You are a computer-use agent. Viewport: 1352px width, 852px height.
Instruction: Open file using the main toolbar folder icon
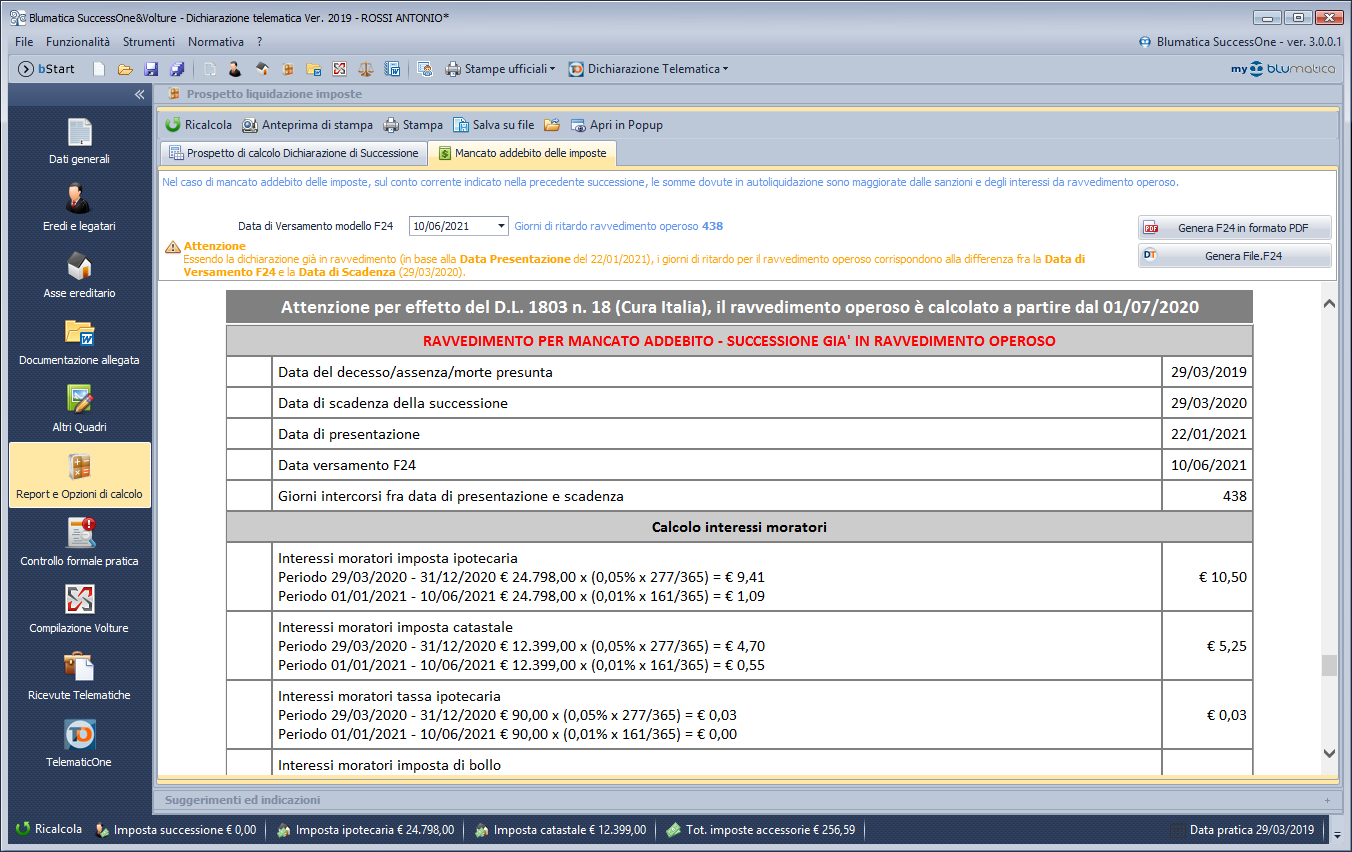click(125, 69)
